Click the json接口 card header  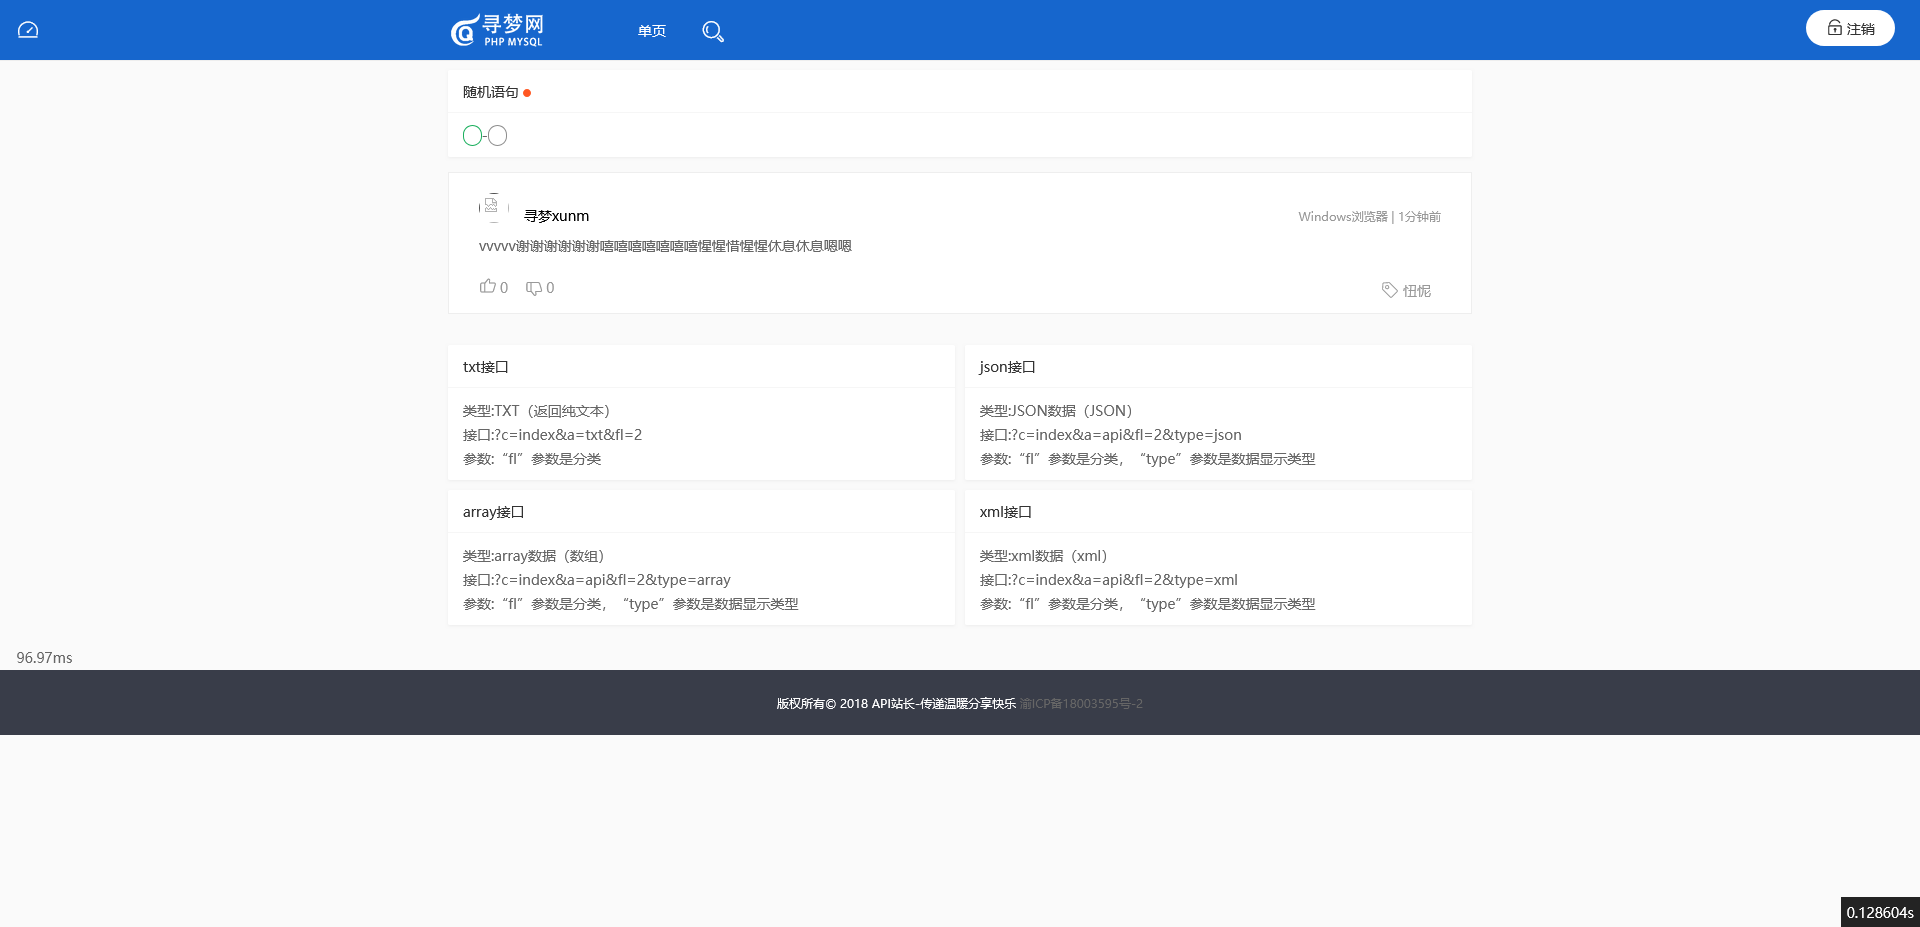(x=1006, y=367)
